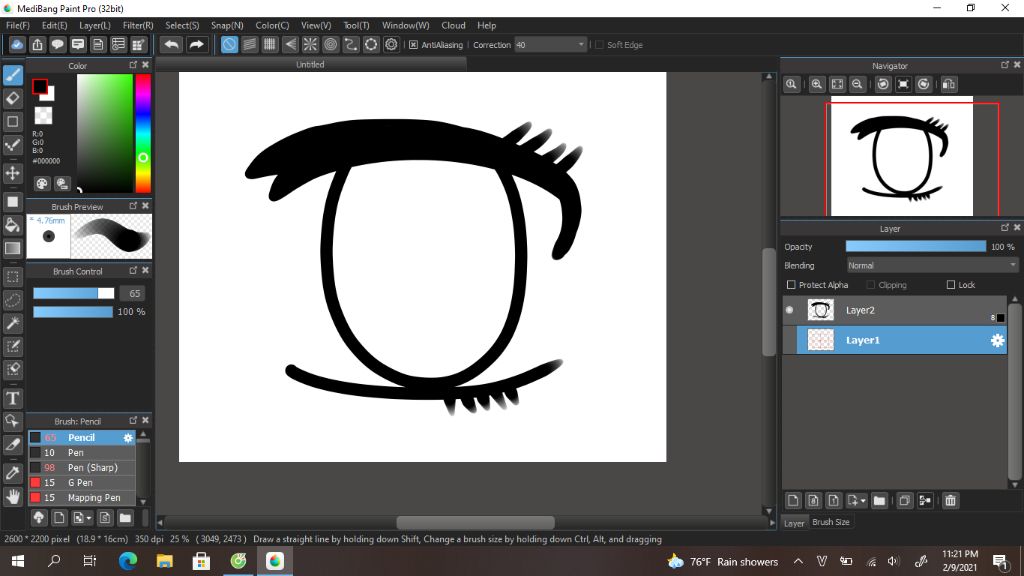Open the Filter(R) menu

(138, 25)
